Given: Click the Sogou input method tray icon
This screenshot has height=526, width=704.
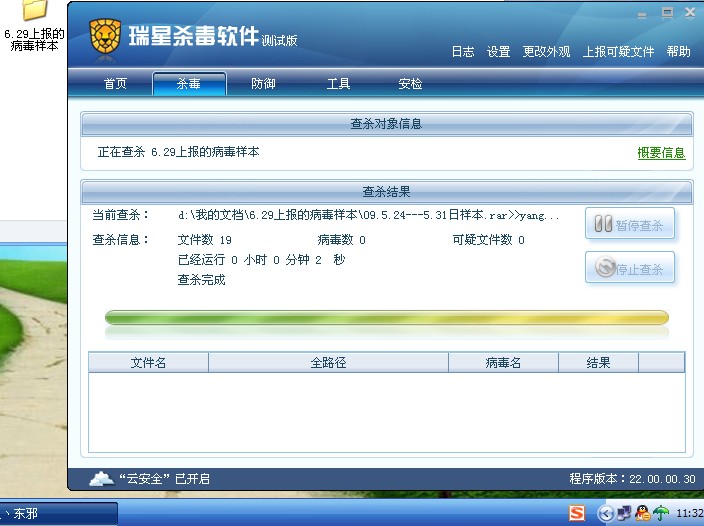Looking at the screenshot, I should 577,513.
